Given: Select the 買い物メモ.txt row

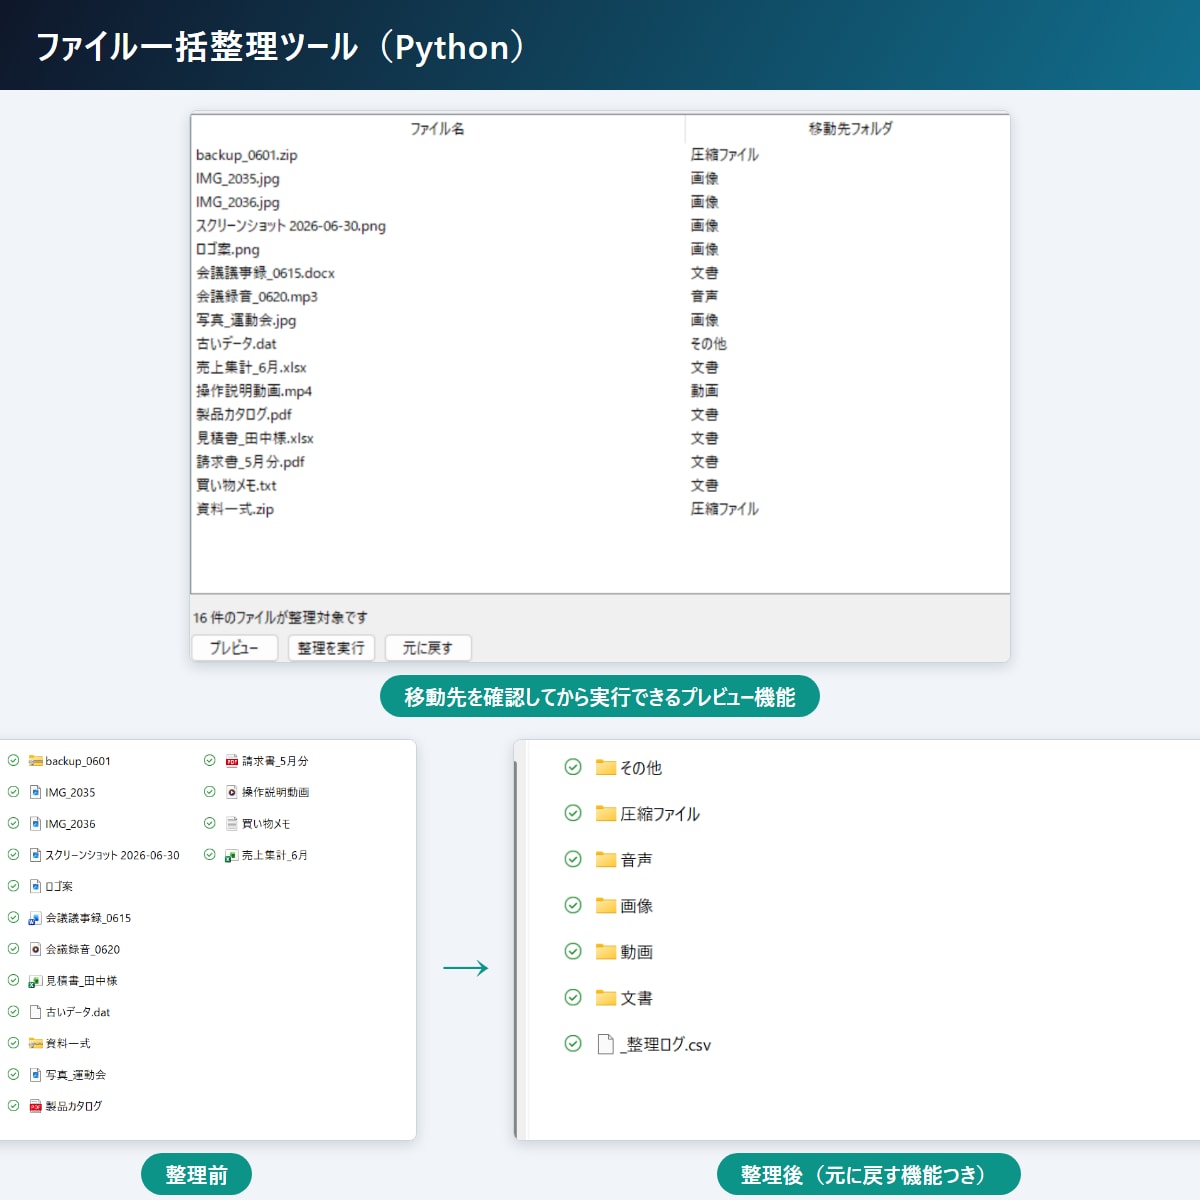Looking at the screenshot, I should [600, 486].
